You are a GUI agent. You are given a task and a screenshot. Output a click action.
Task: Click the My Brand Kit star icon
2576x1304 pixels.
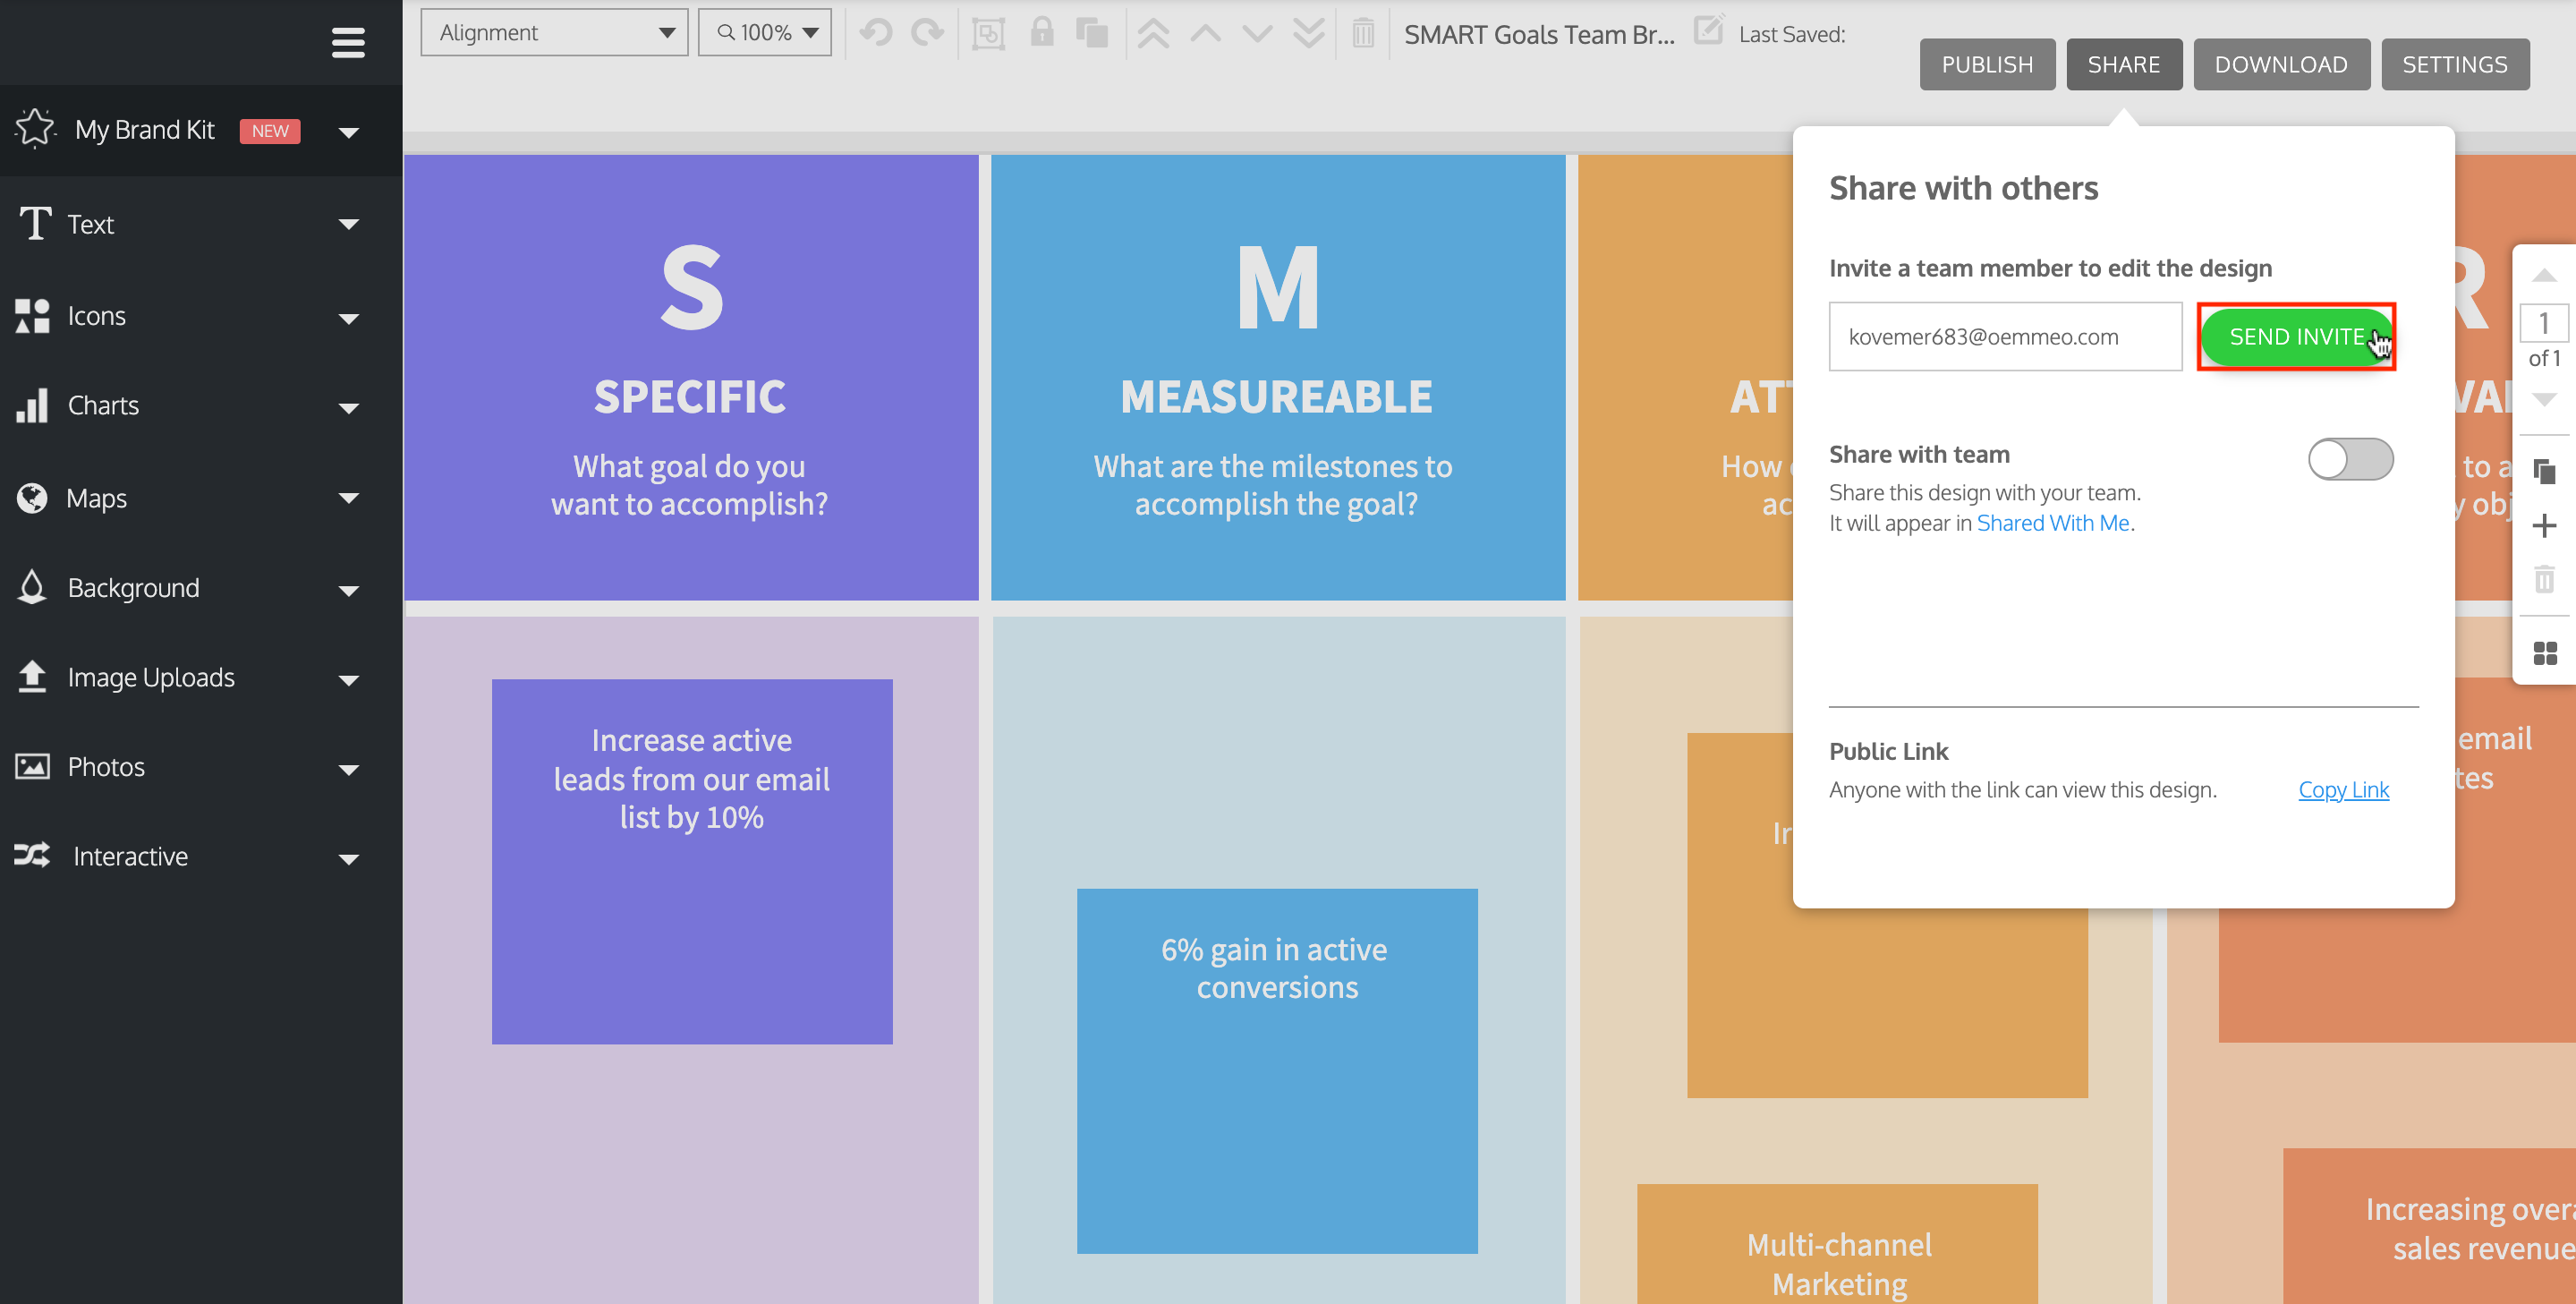coord(35,129)
